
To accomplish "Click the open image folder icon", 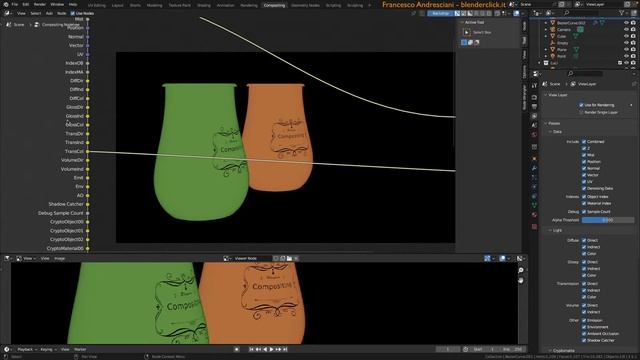I will (x=289, y=258).
